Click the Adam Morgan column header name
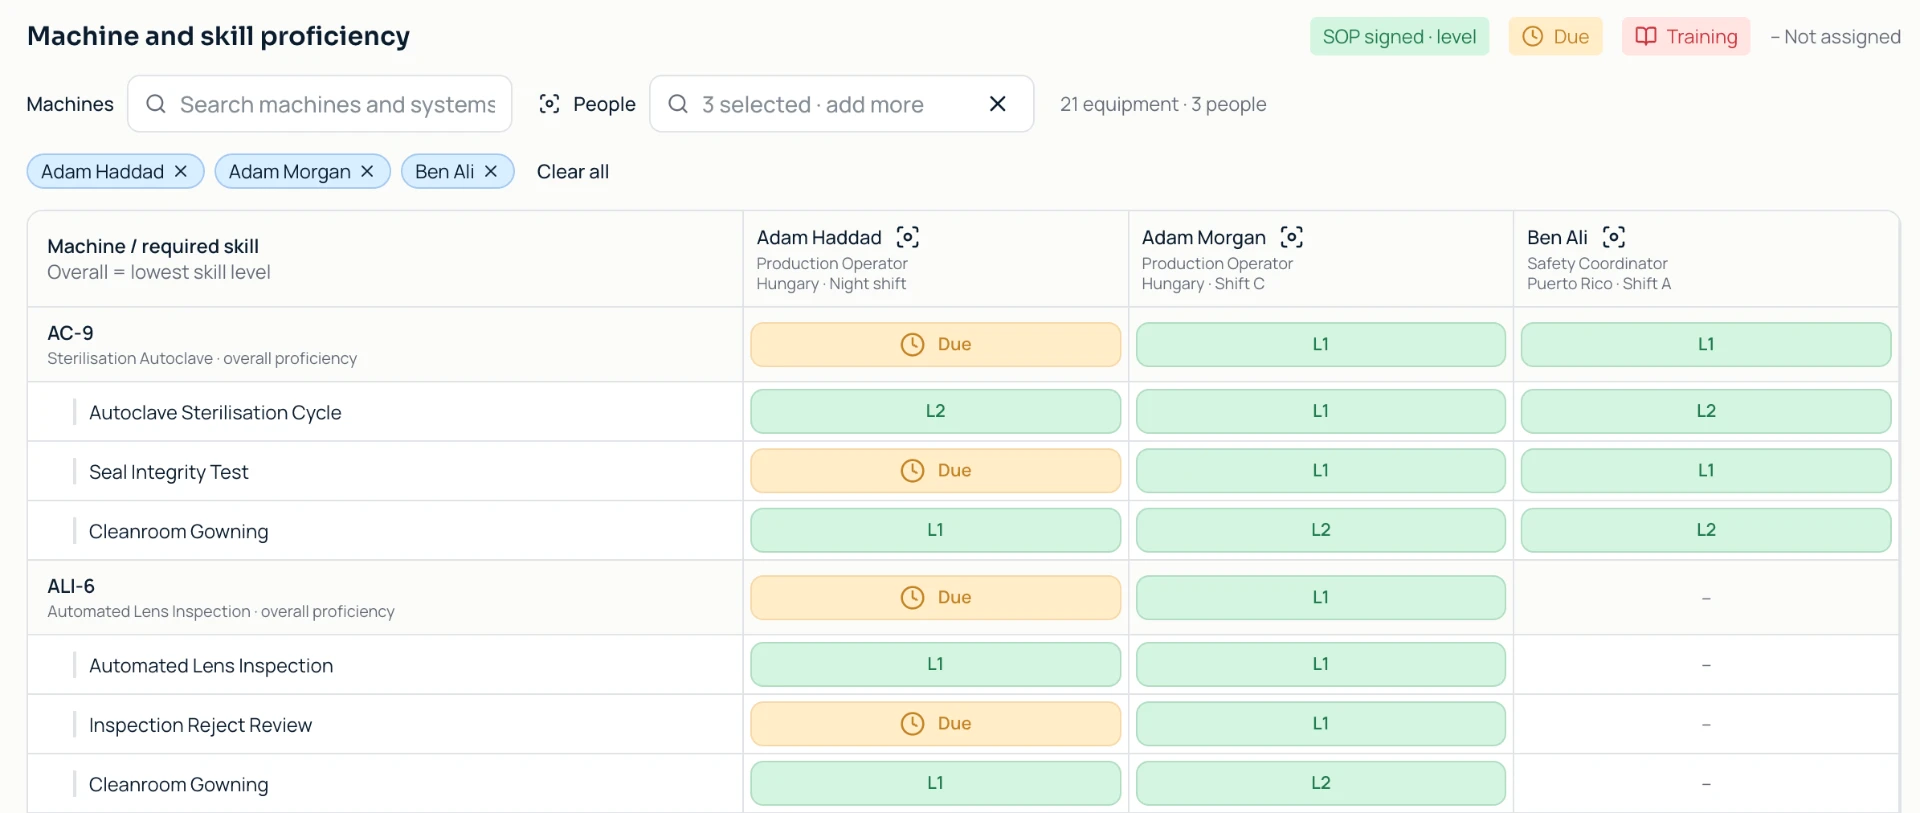The width and height of the screenshot is (1920, 813). (x=1204, y=237)
